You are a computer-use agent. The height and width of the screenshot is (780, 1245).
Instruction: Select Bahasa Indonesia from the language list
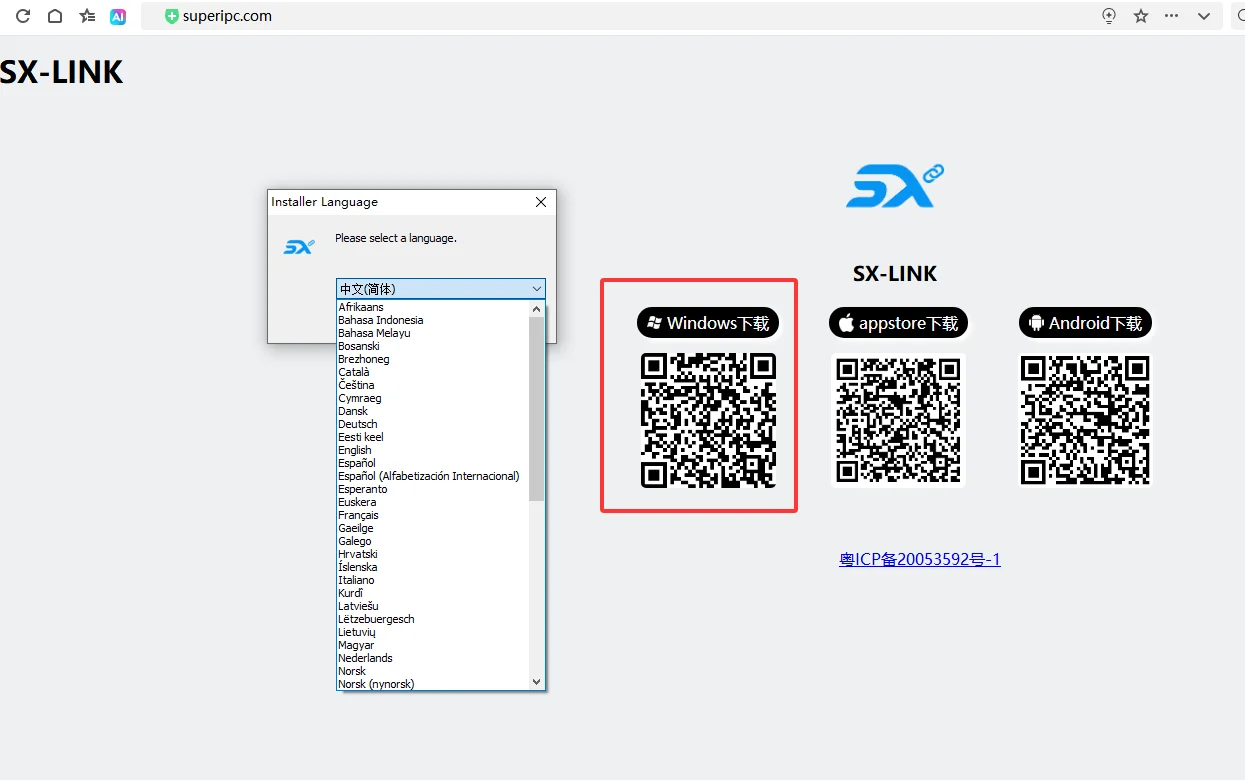(432, 320)
